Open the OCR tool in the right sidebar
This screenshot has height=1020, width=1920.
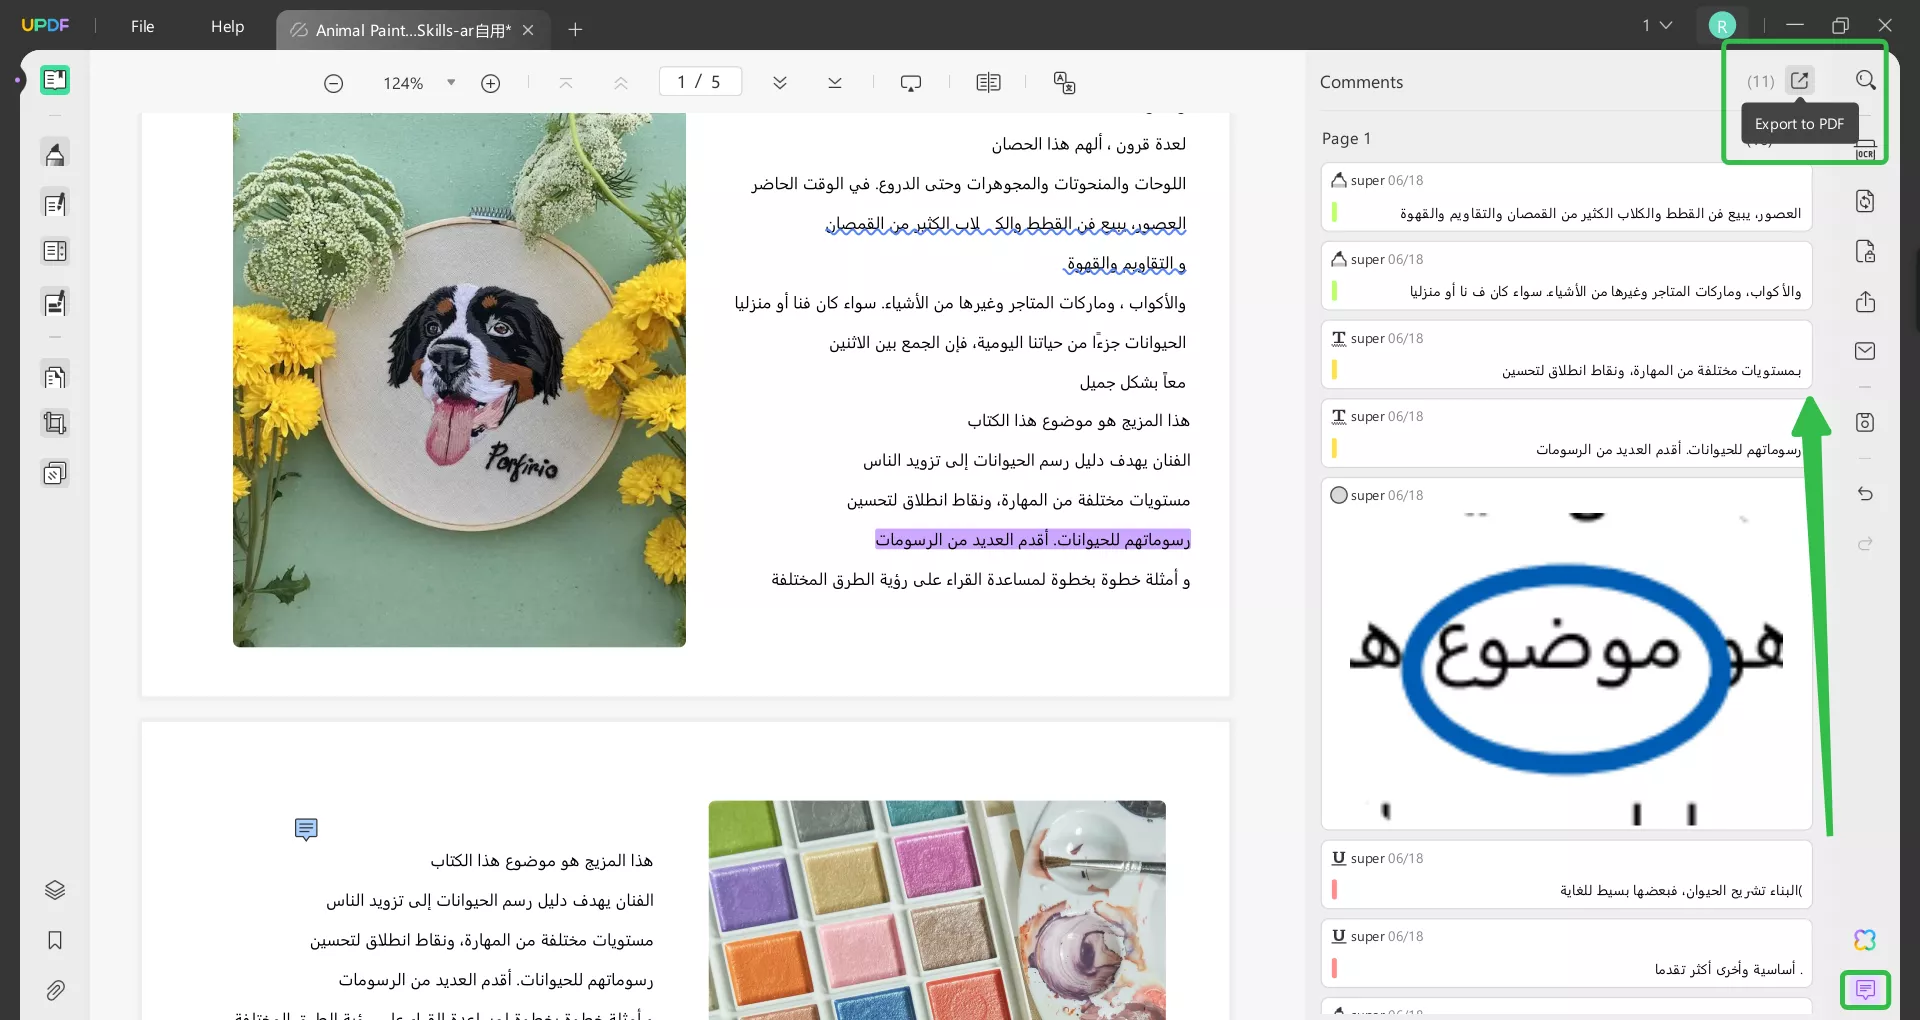(x=1866, y=147)
